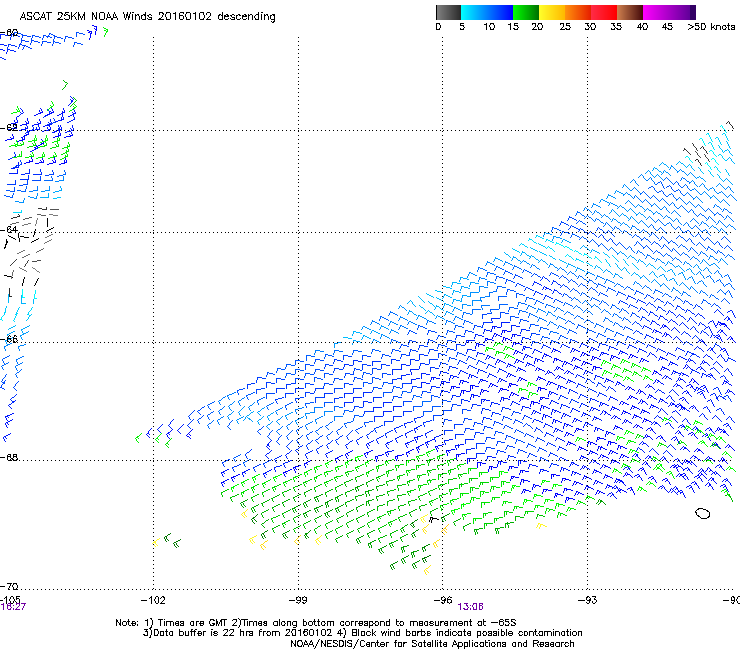Click the ASCAT 25KM NOAA Winds title
The image size is (740, 650).
(x=147, y=16)
